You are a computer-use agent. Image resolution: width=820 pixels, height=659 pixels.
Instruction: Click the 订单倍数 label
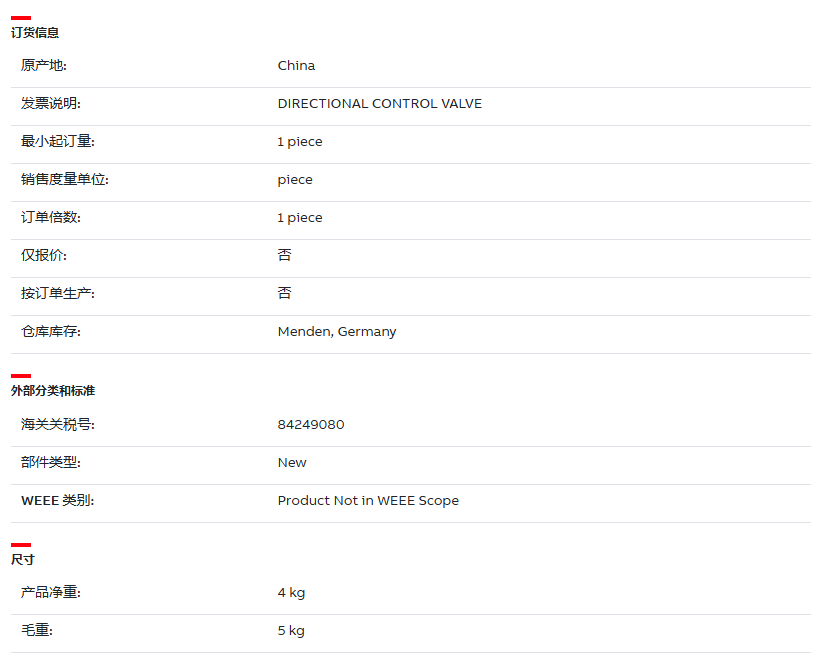click(x=51, y=218)
